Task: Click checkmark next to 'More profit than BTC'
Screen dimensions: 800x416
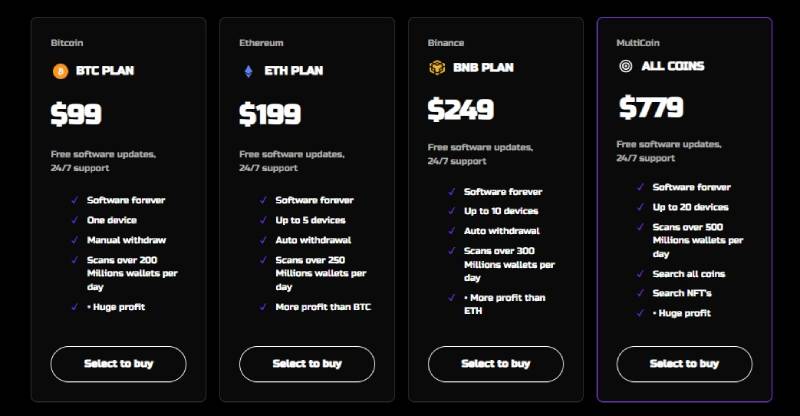Action: pos(263,307)
